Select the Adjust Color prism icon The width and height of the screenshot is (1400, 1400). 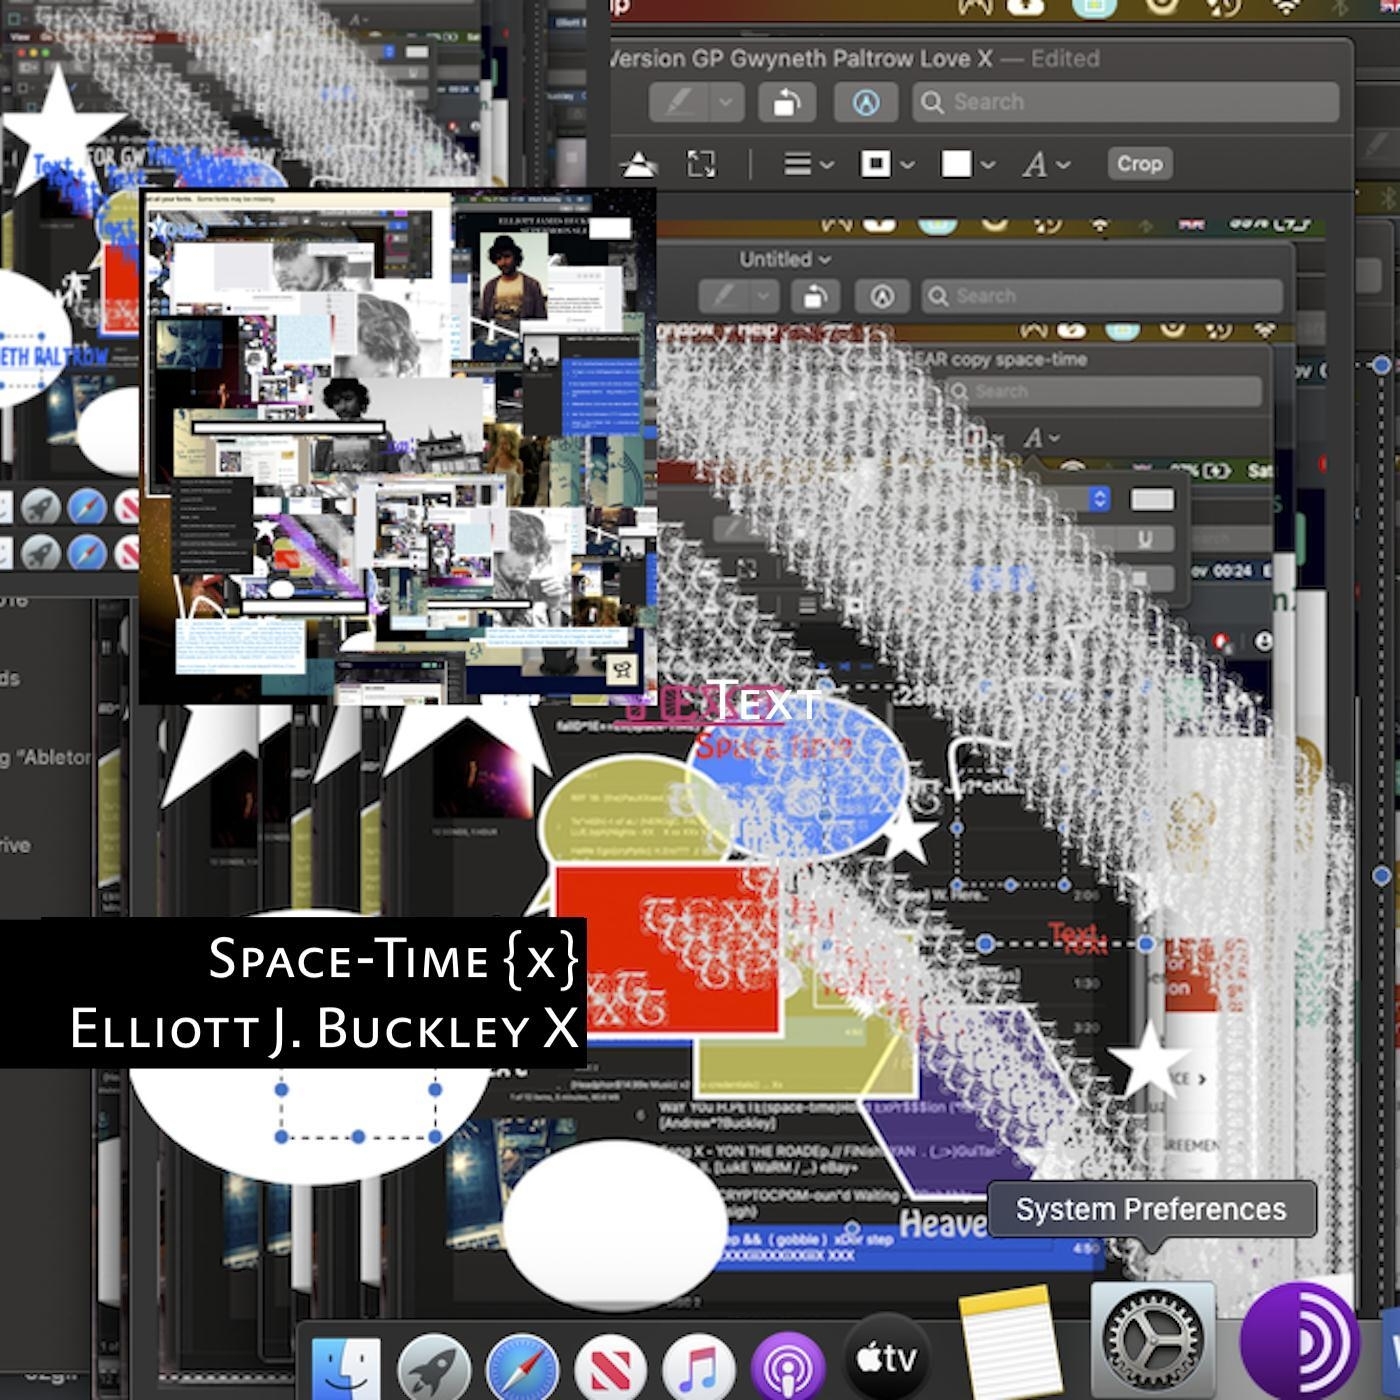click(x=638, y=164)
